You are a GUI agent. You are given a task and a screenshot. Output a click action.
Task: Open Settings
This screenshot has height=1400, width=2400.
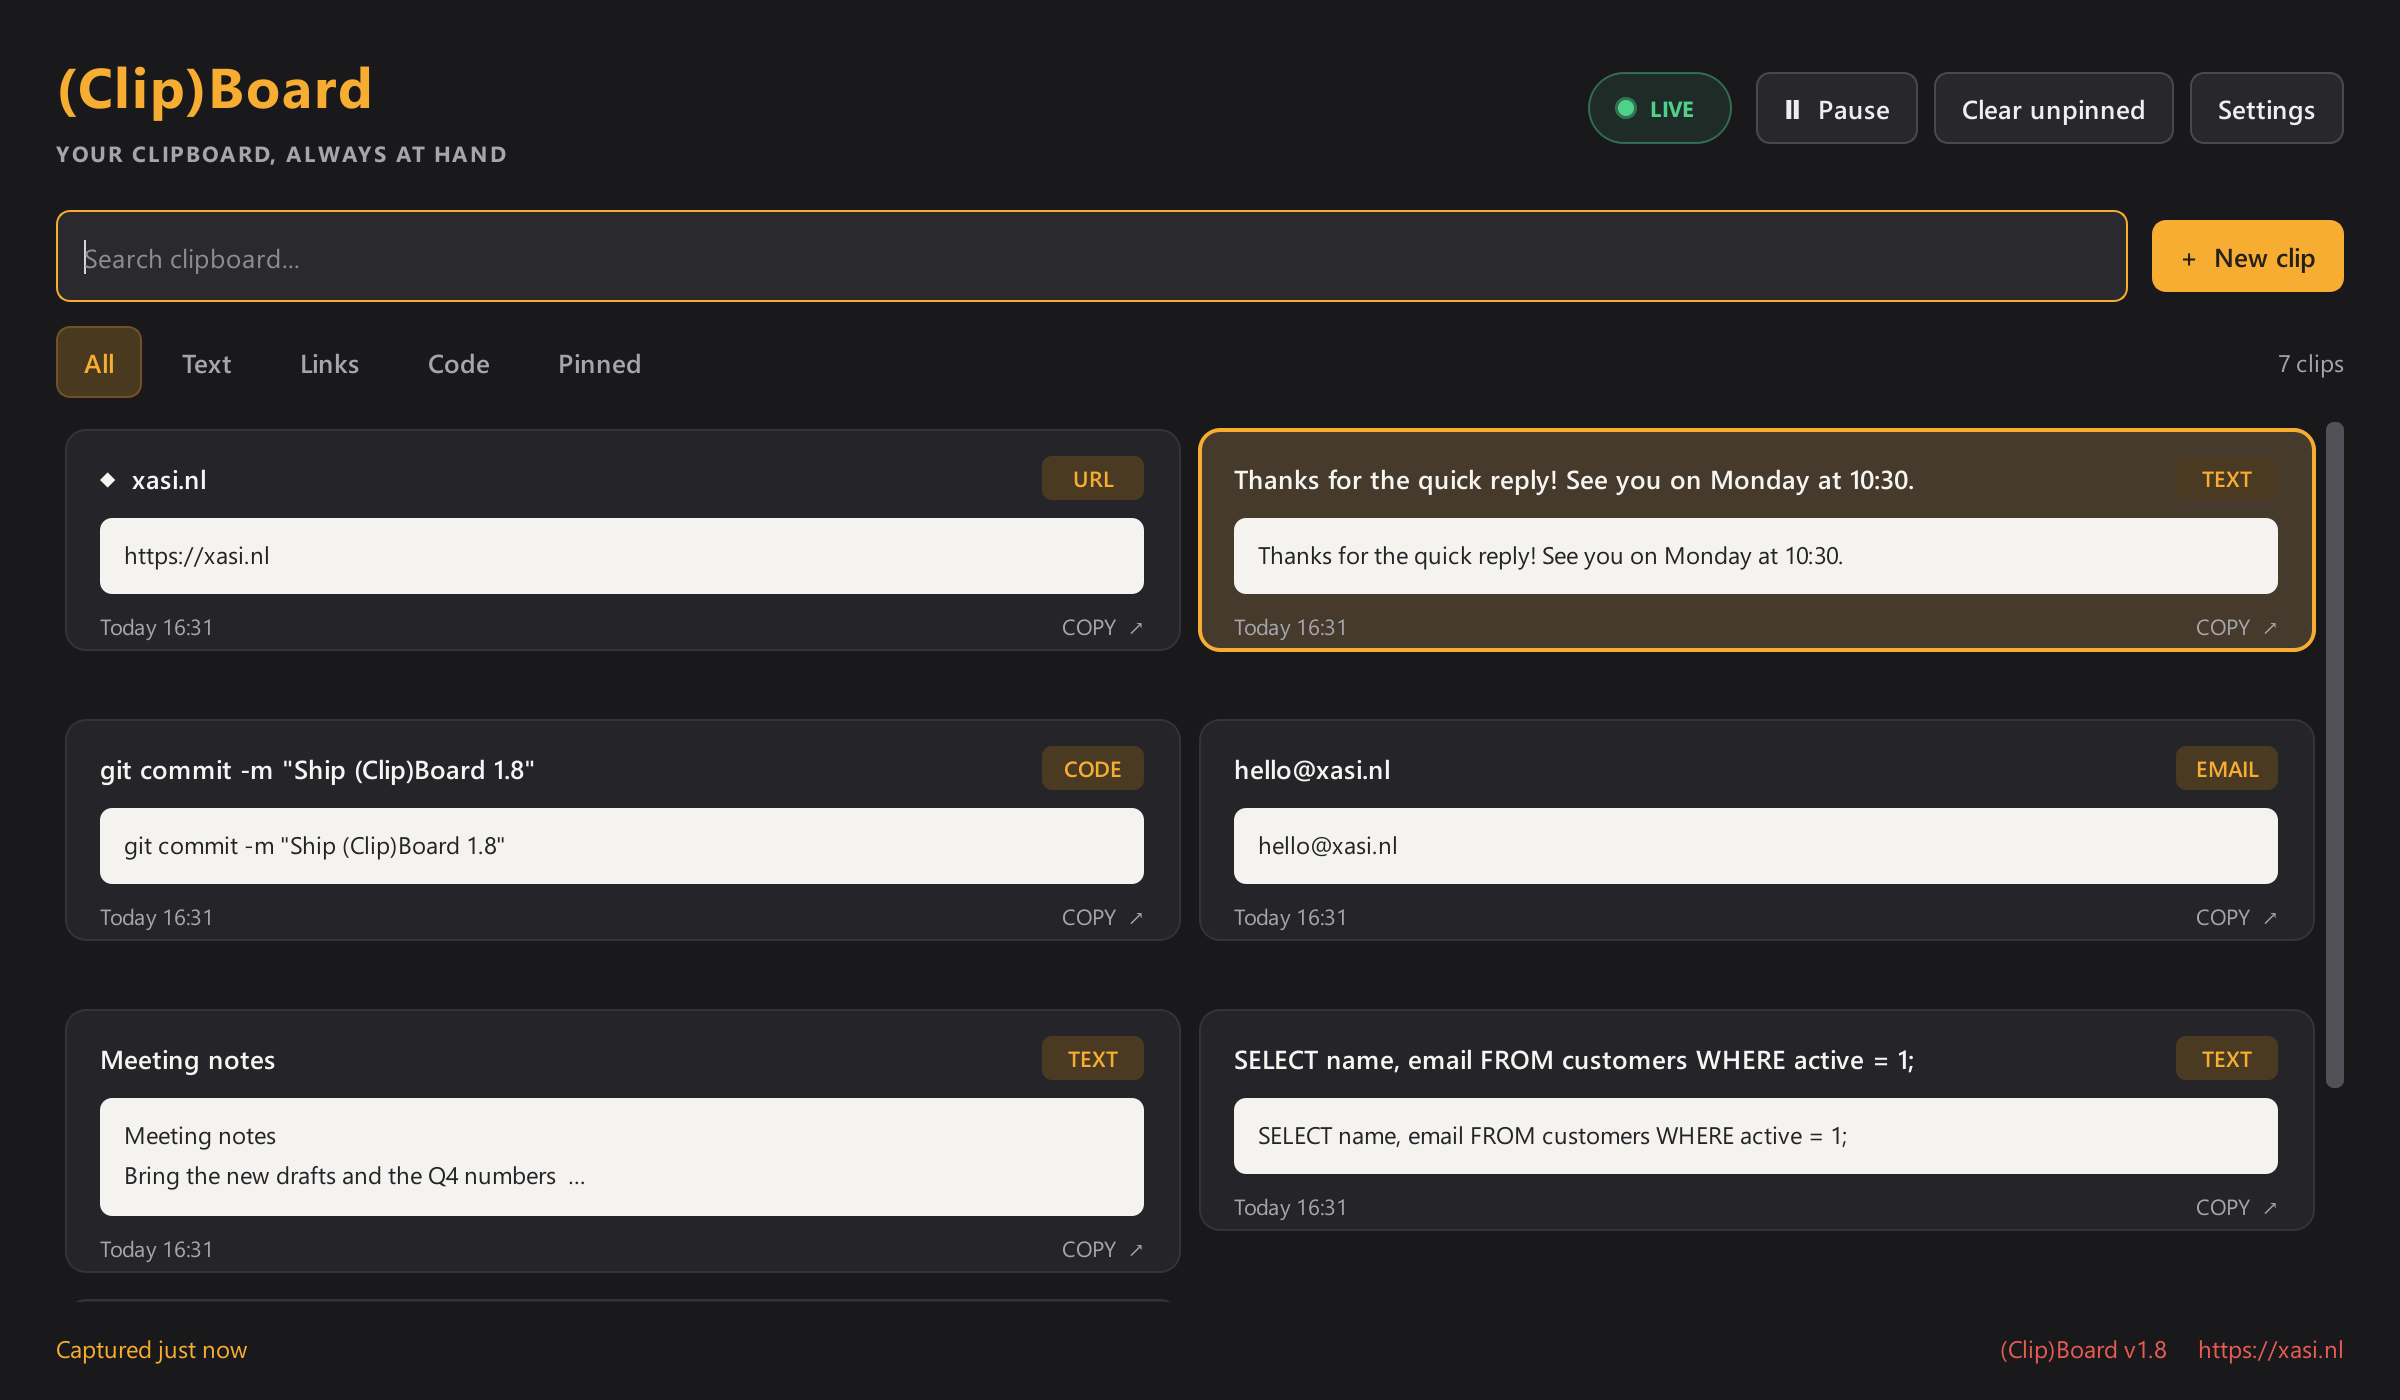pos(2266,108)
